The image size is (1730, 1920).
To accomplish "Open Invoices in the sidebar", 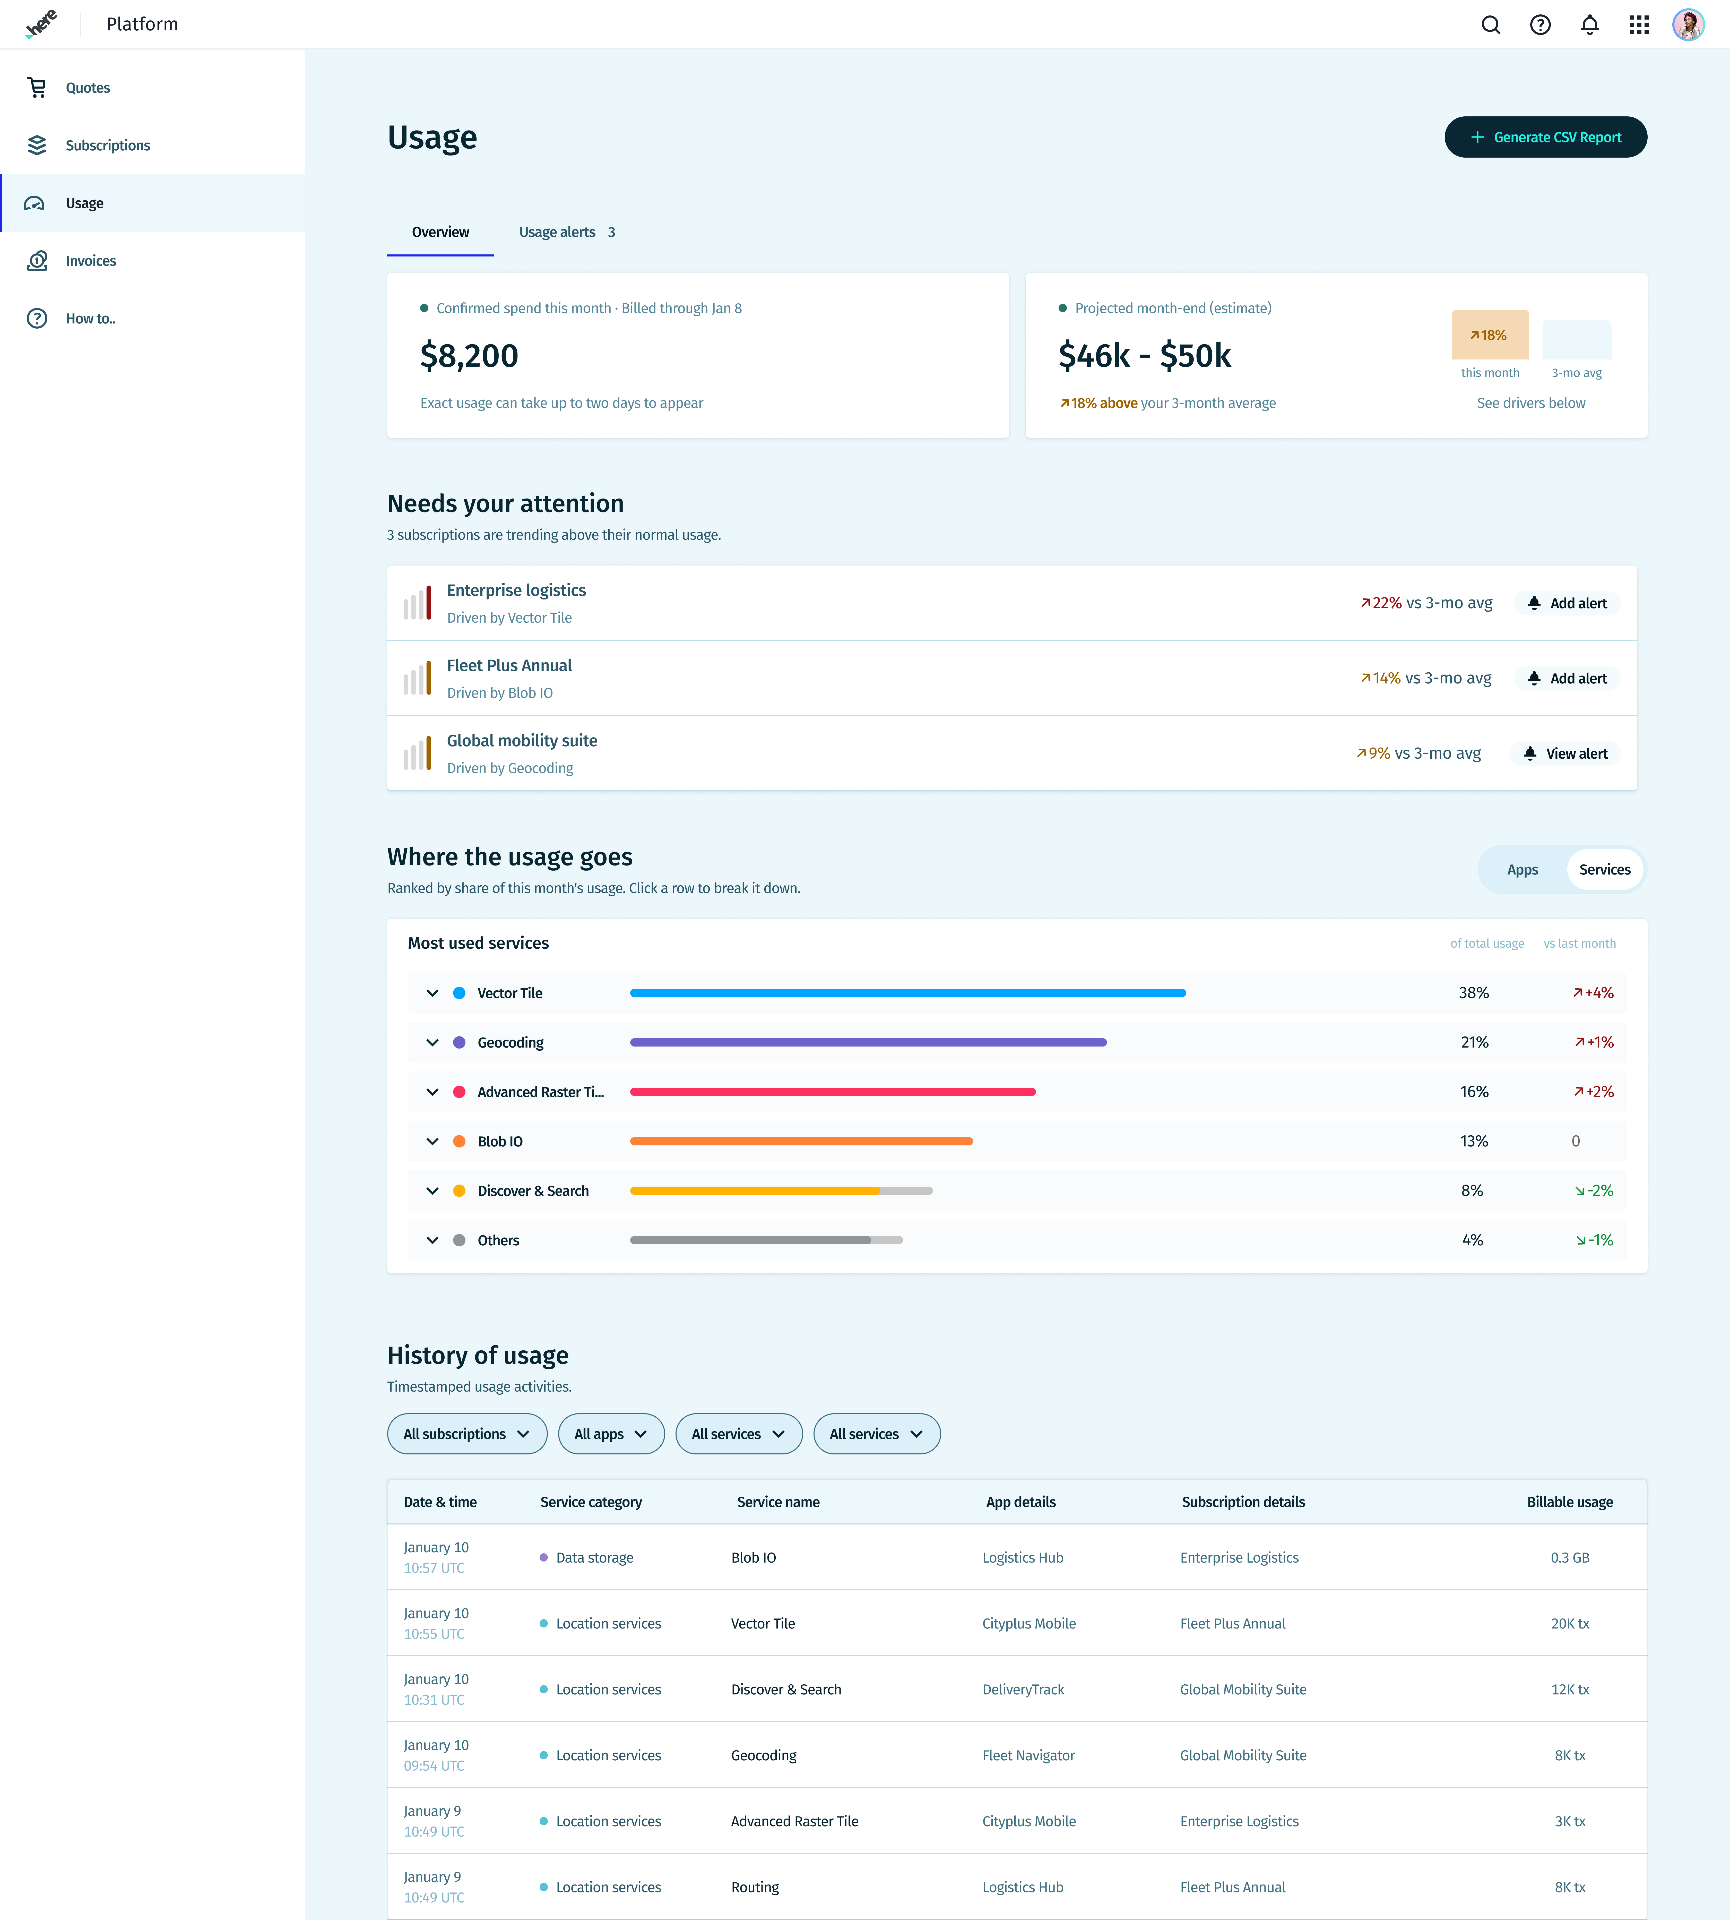I will [153, 261].
